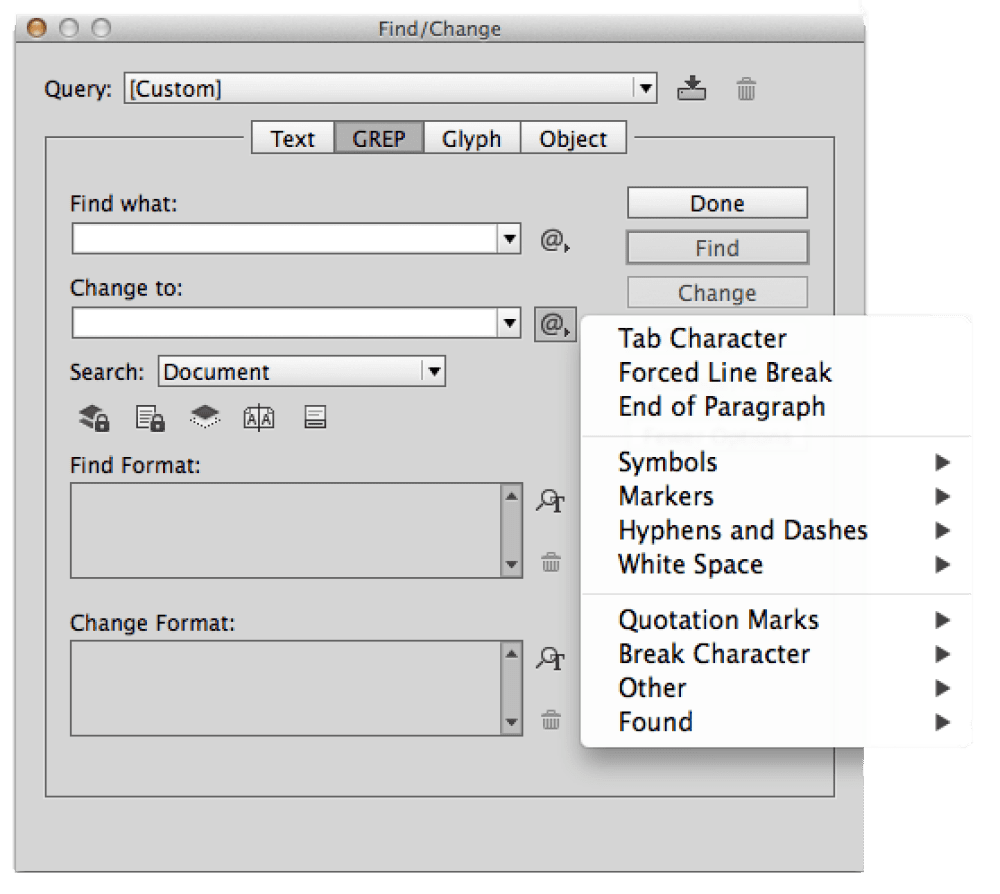Toggle Include Master Pages search option
1000x894 pixels.
pos(259,418)
